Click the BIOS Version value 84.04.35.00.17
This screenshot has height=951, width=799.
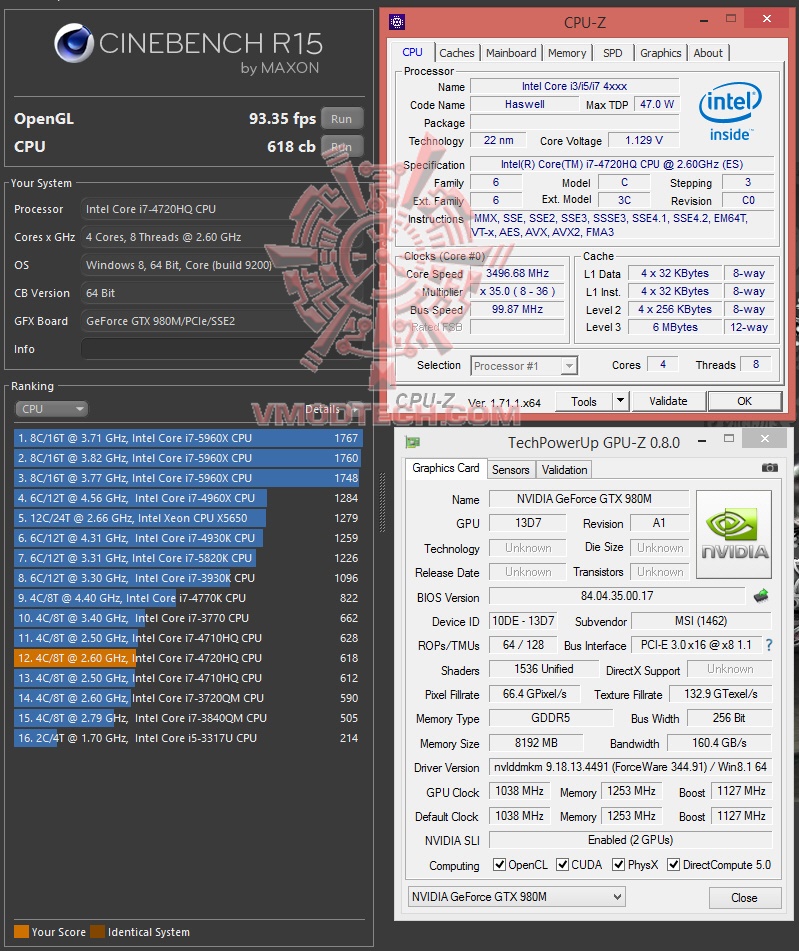617,596
